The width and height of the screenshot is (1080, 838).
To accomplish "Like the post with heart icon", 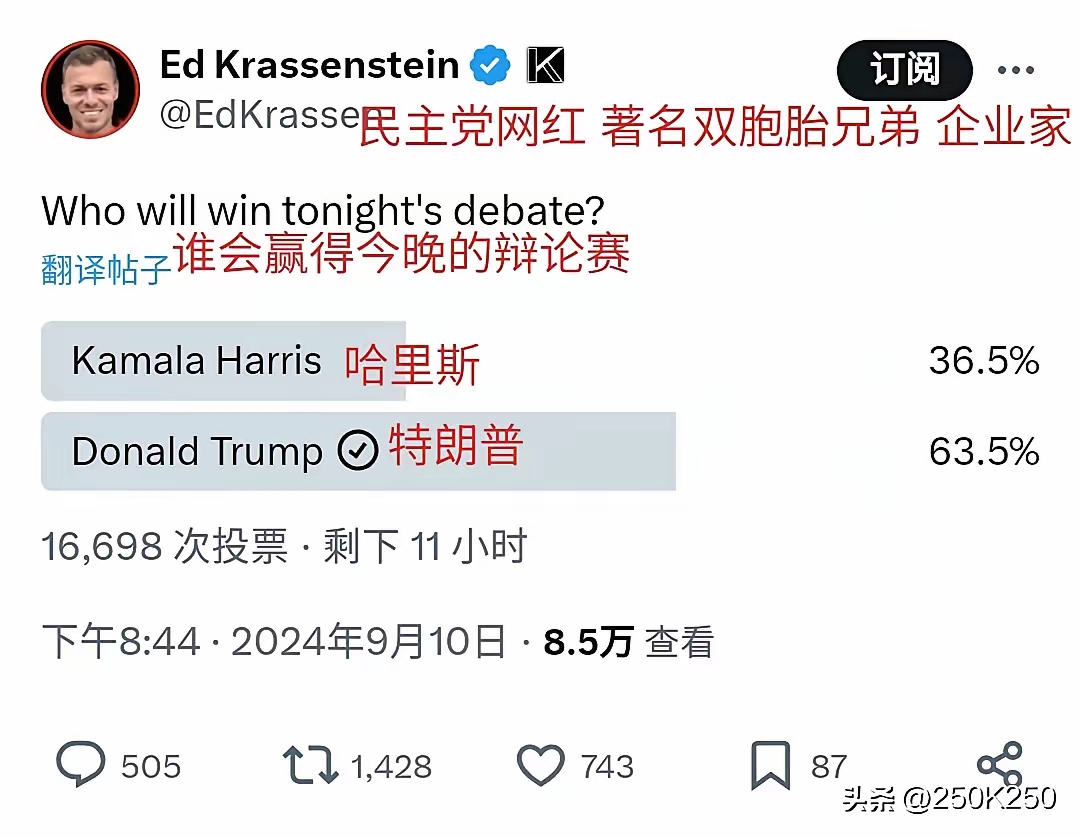I will [541, 766].
